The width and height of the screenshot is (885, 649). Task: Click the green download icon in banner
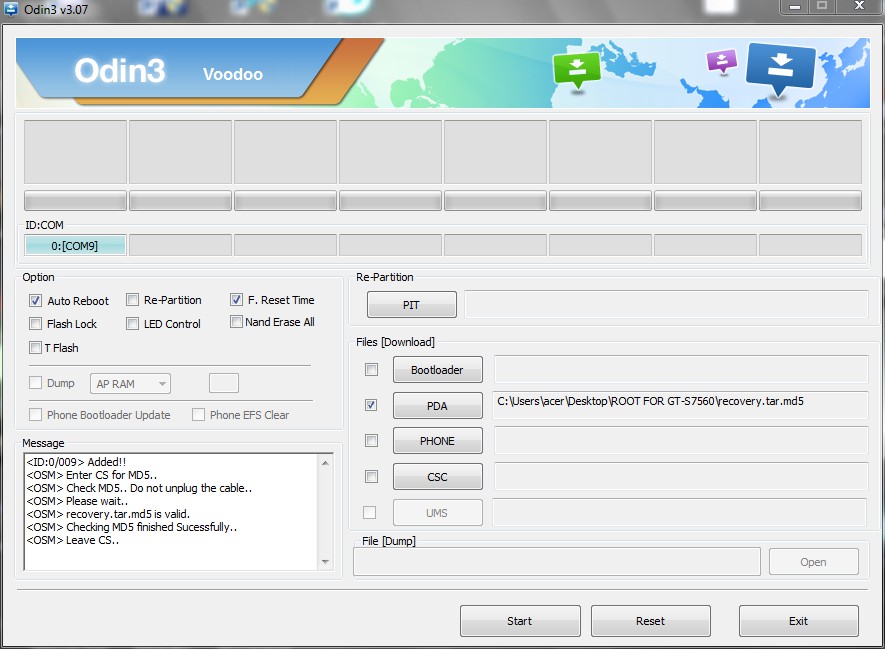click(x=576, y=68)
